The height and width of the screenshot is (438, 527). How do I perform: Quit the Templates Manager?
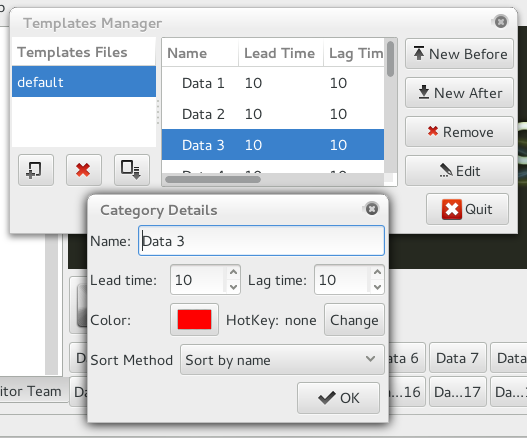click(x=467, y=209)
